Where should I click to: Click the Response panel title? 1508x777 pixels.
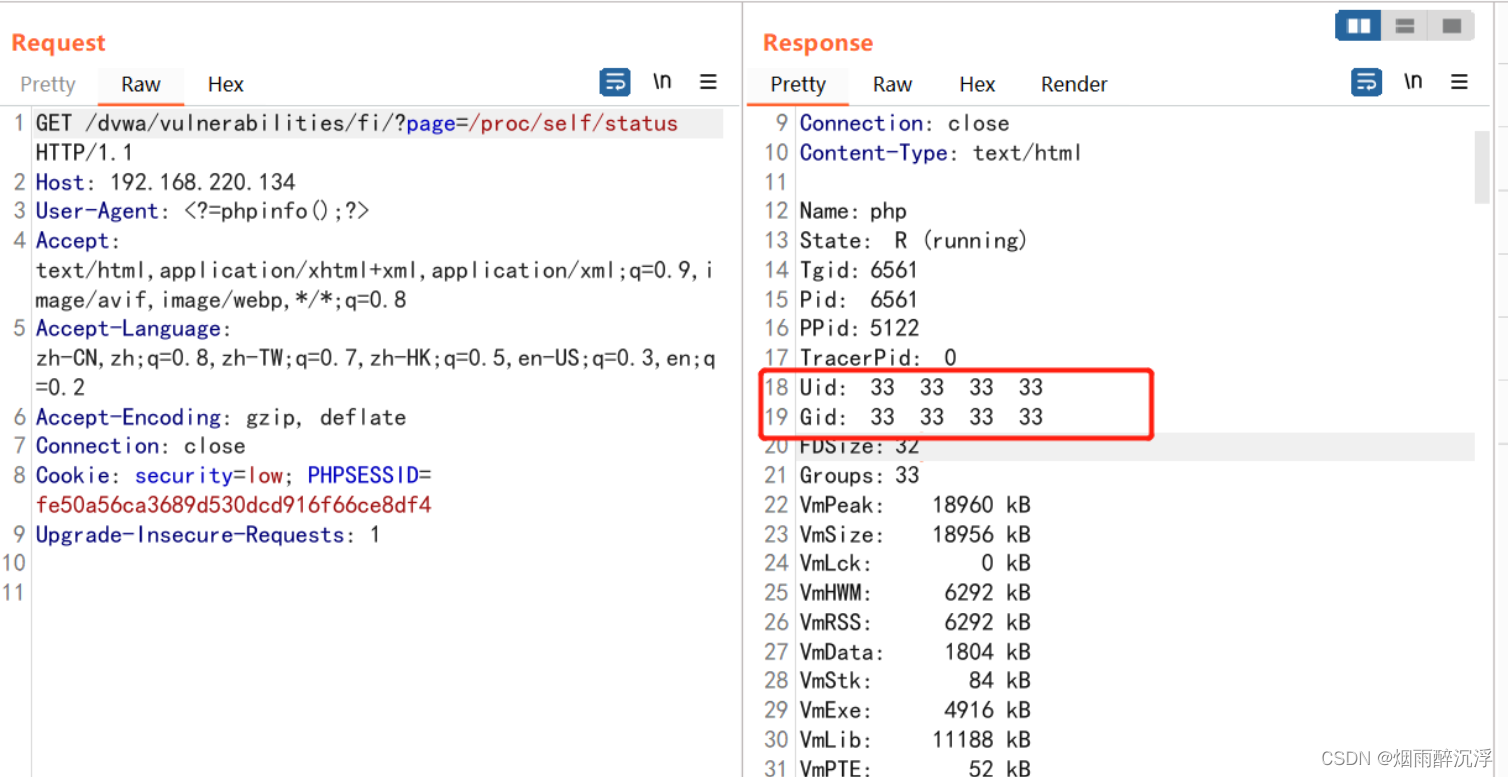[818, 43]
